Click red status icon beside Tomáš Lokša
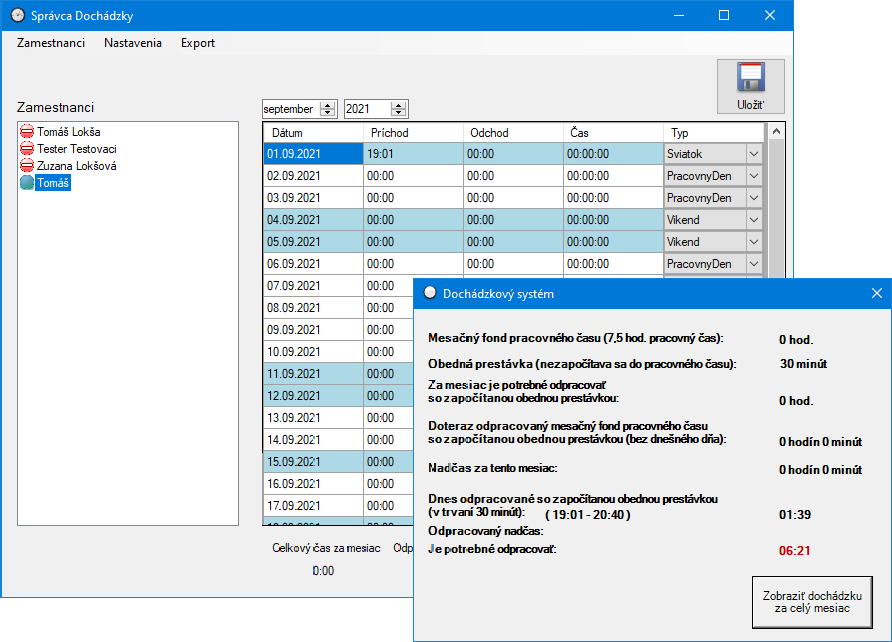Screen dimensions: 892x642 pos(27,132)
